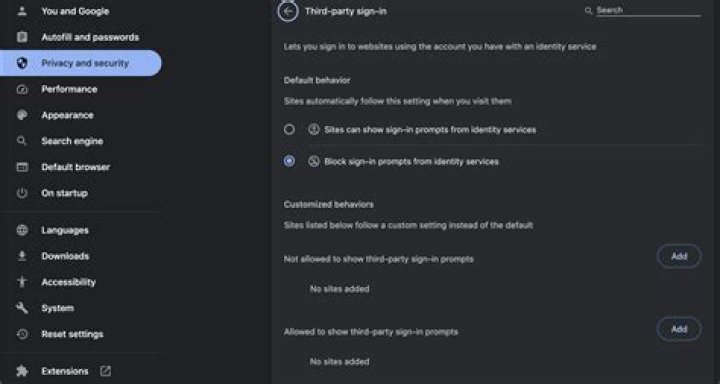This screenshot has width=720, height=384.
Task: Click the Appearance palette icon
Action: pyautogui.click(x=22, y=115)
